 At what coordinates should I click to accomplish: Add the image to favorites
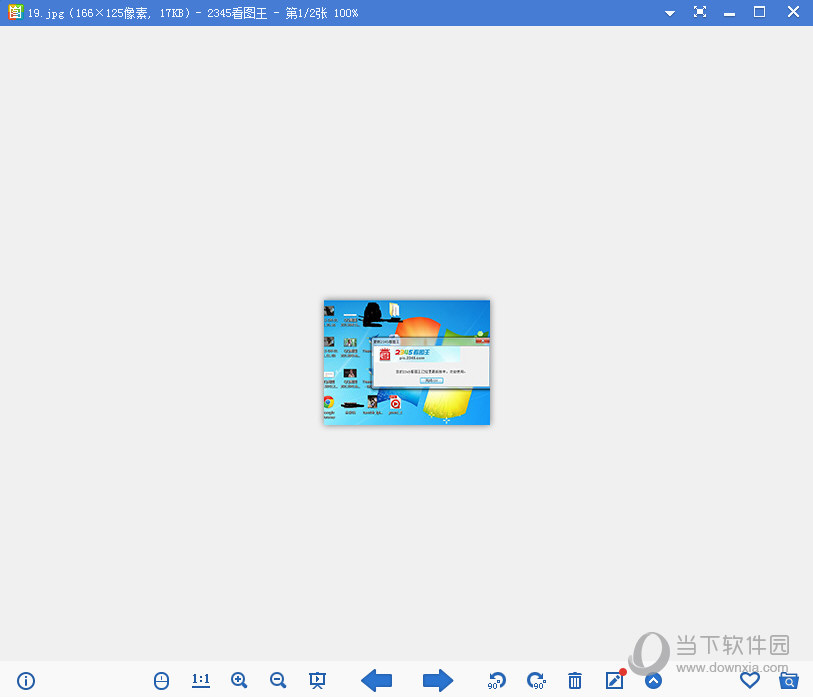tap(749, 680)
